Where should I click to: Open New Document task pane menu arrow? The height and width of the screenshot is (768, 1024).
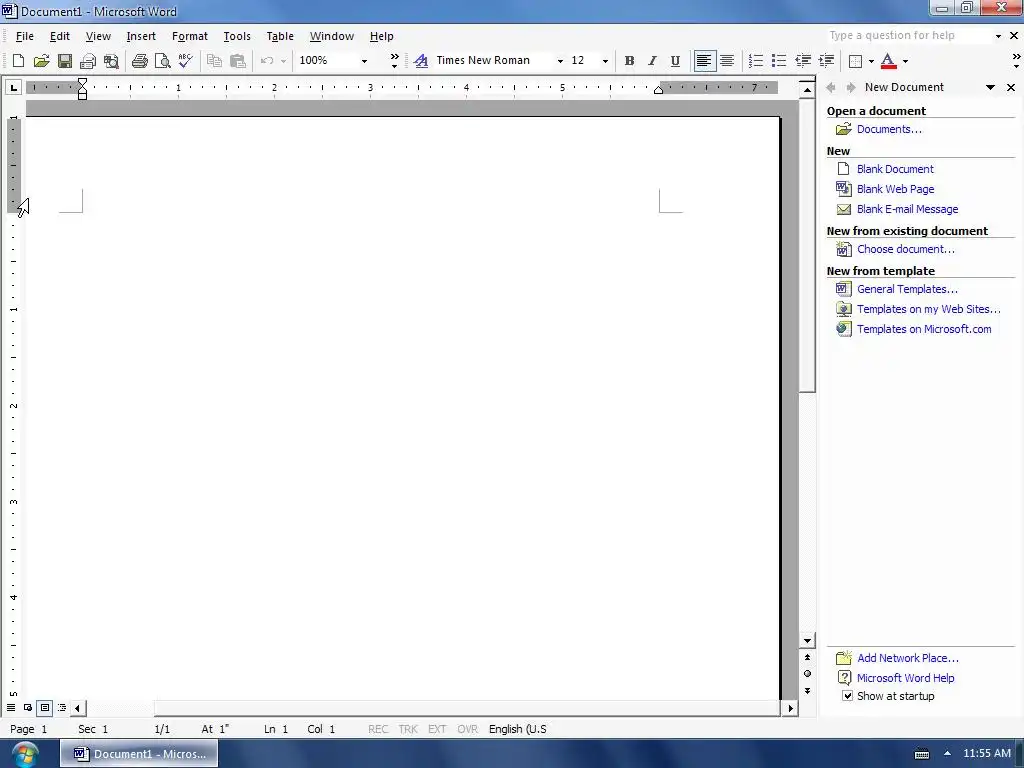coord(991,87)
